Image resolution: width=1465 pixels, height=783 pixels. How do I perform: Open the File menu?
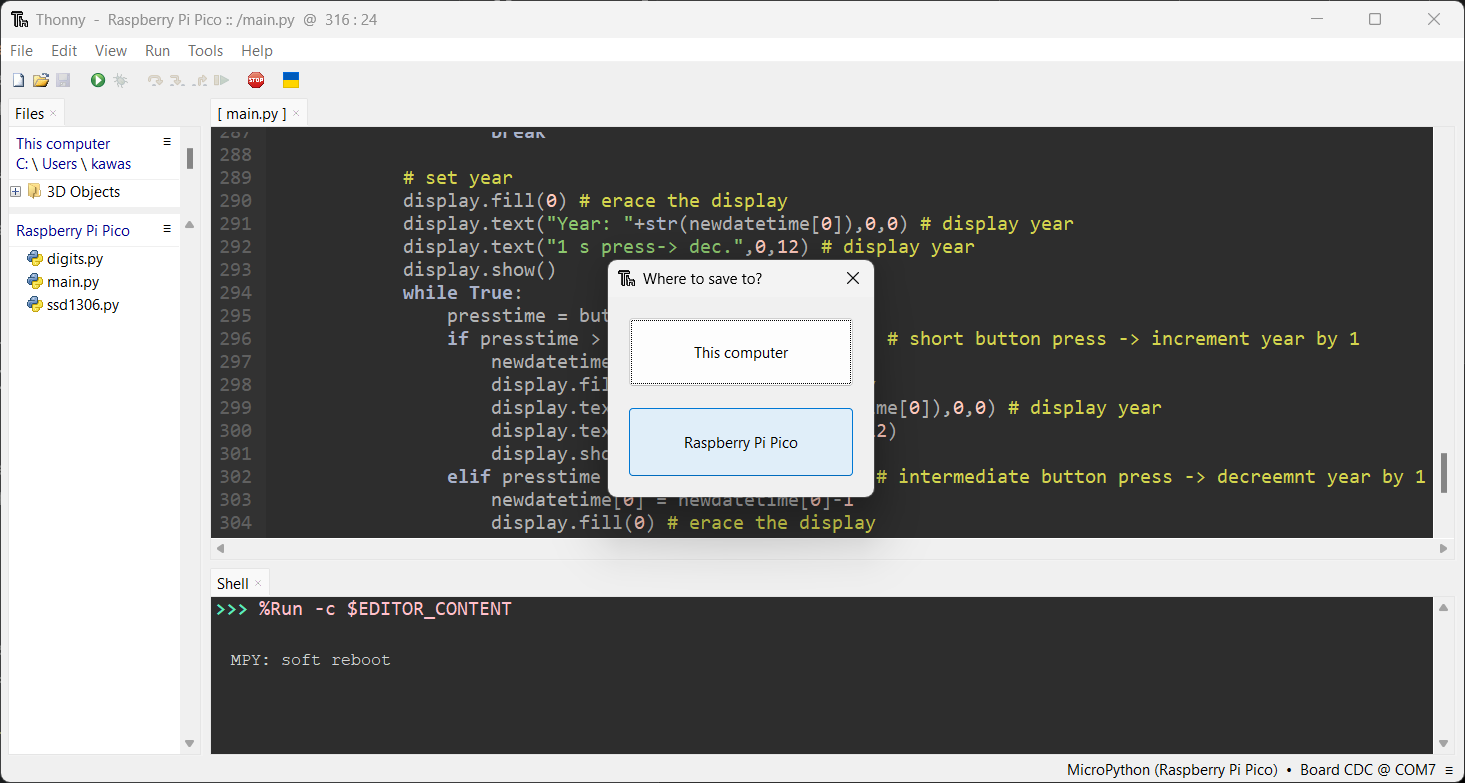21,50
